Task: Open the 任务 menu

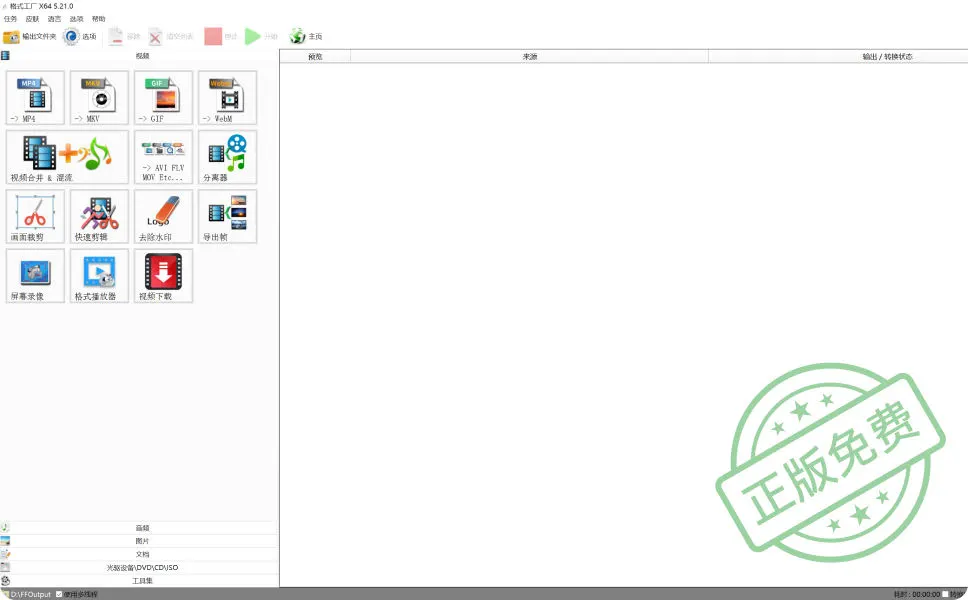Action: (x=10, y=19)
